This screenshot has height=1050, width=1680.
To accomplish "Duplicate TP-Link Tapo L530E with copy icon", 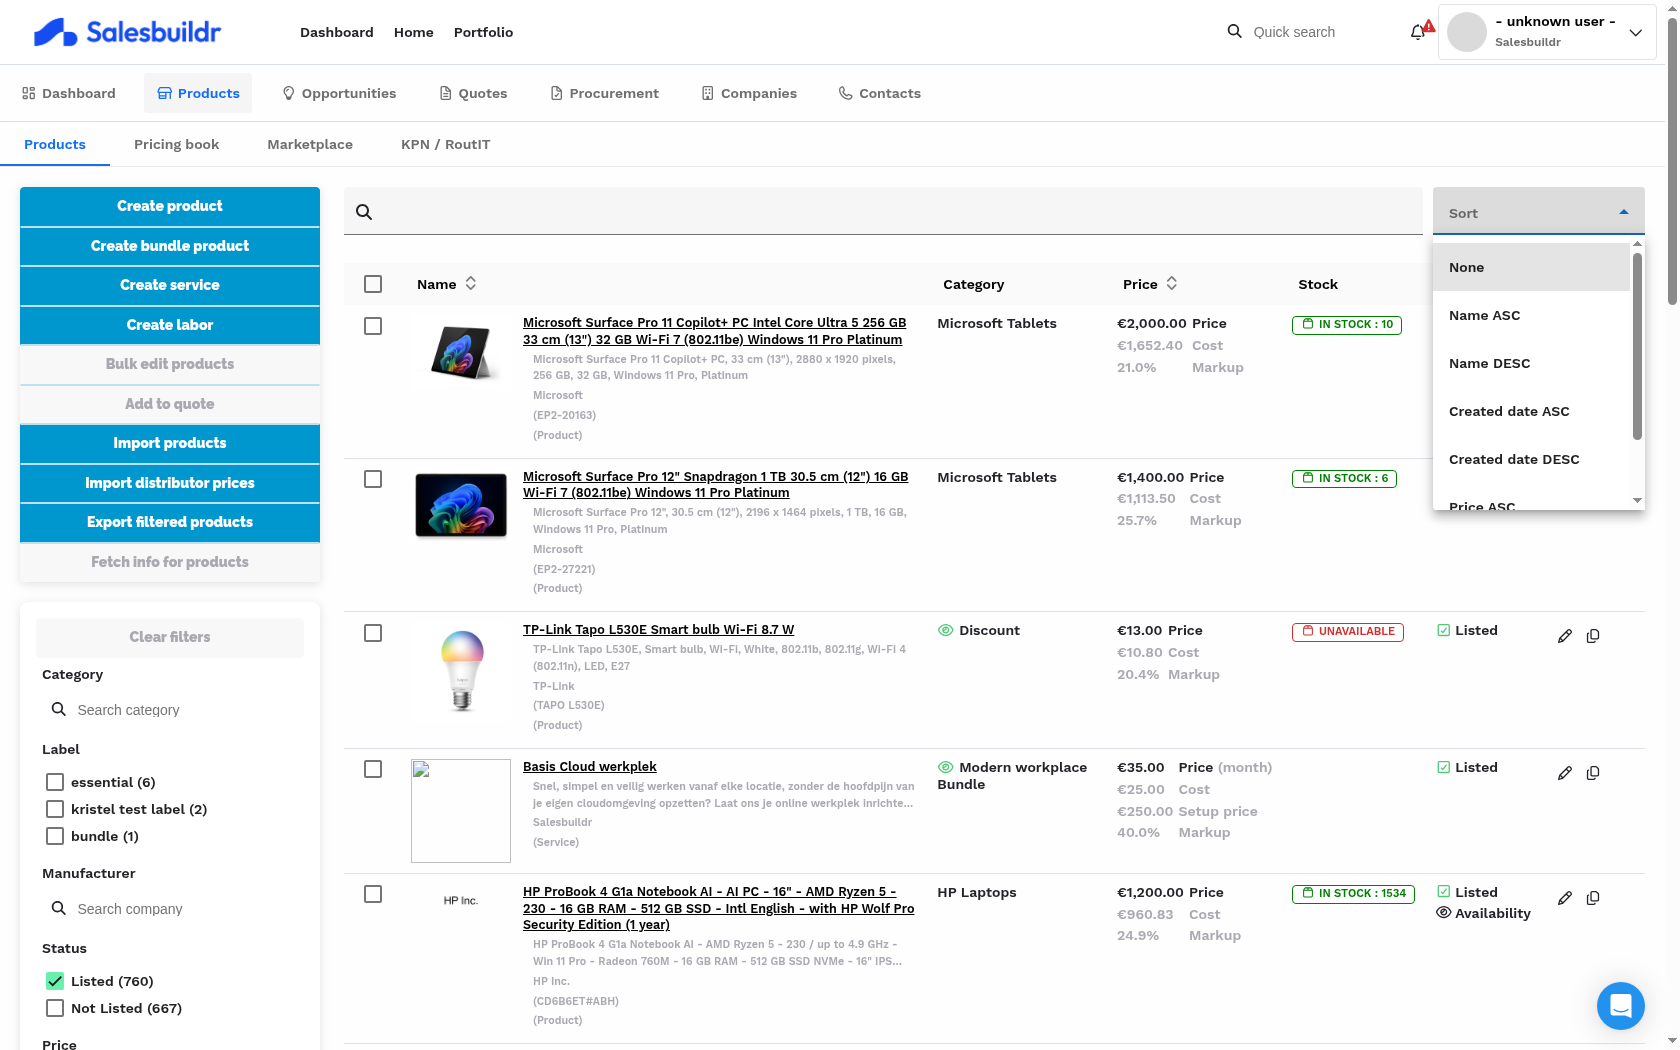I will pyautogui.click(x=1593, y=636).
